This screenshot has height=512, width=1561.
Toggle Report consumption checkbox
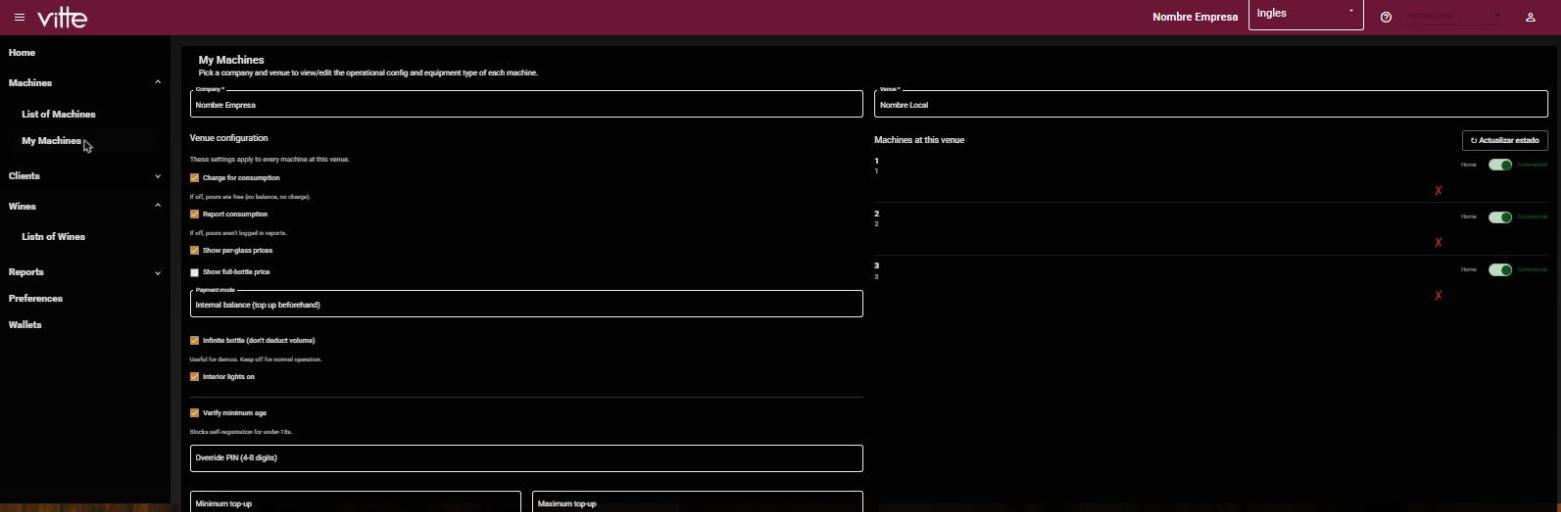click(194, 214)
